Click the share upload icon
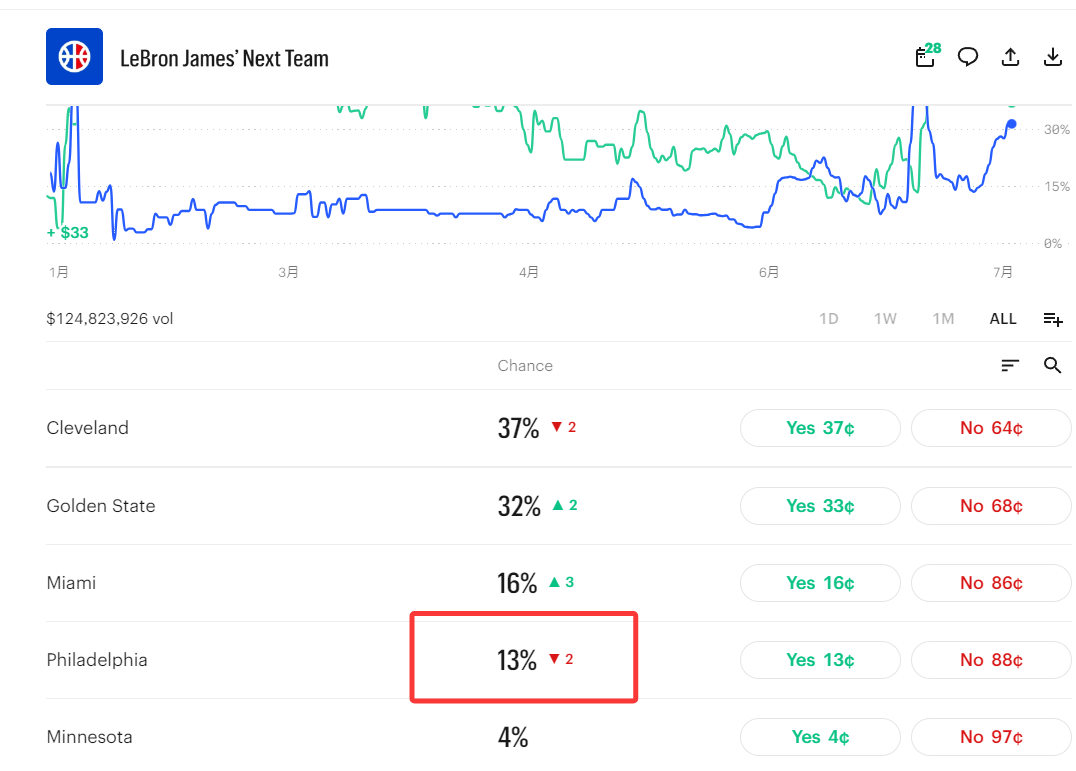This screenshot has width=1076, height=771. [1010, 57]
